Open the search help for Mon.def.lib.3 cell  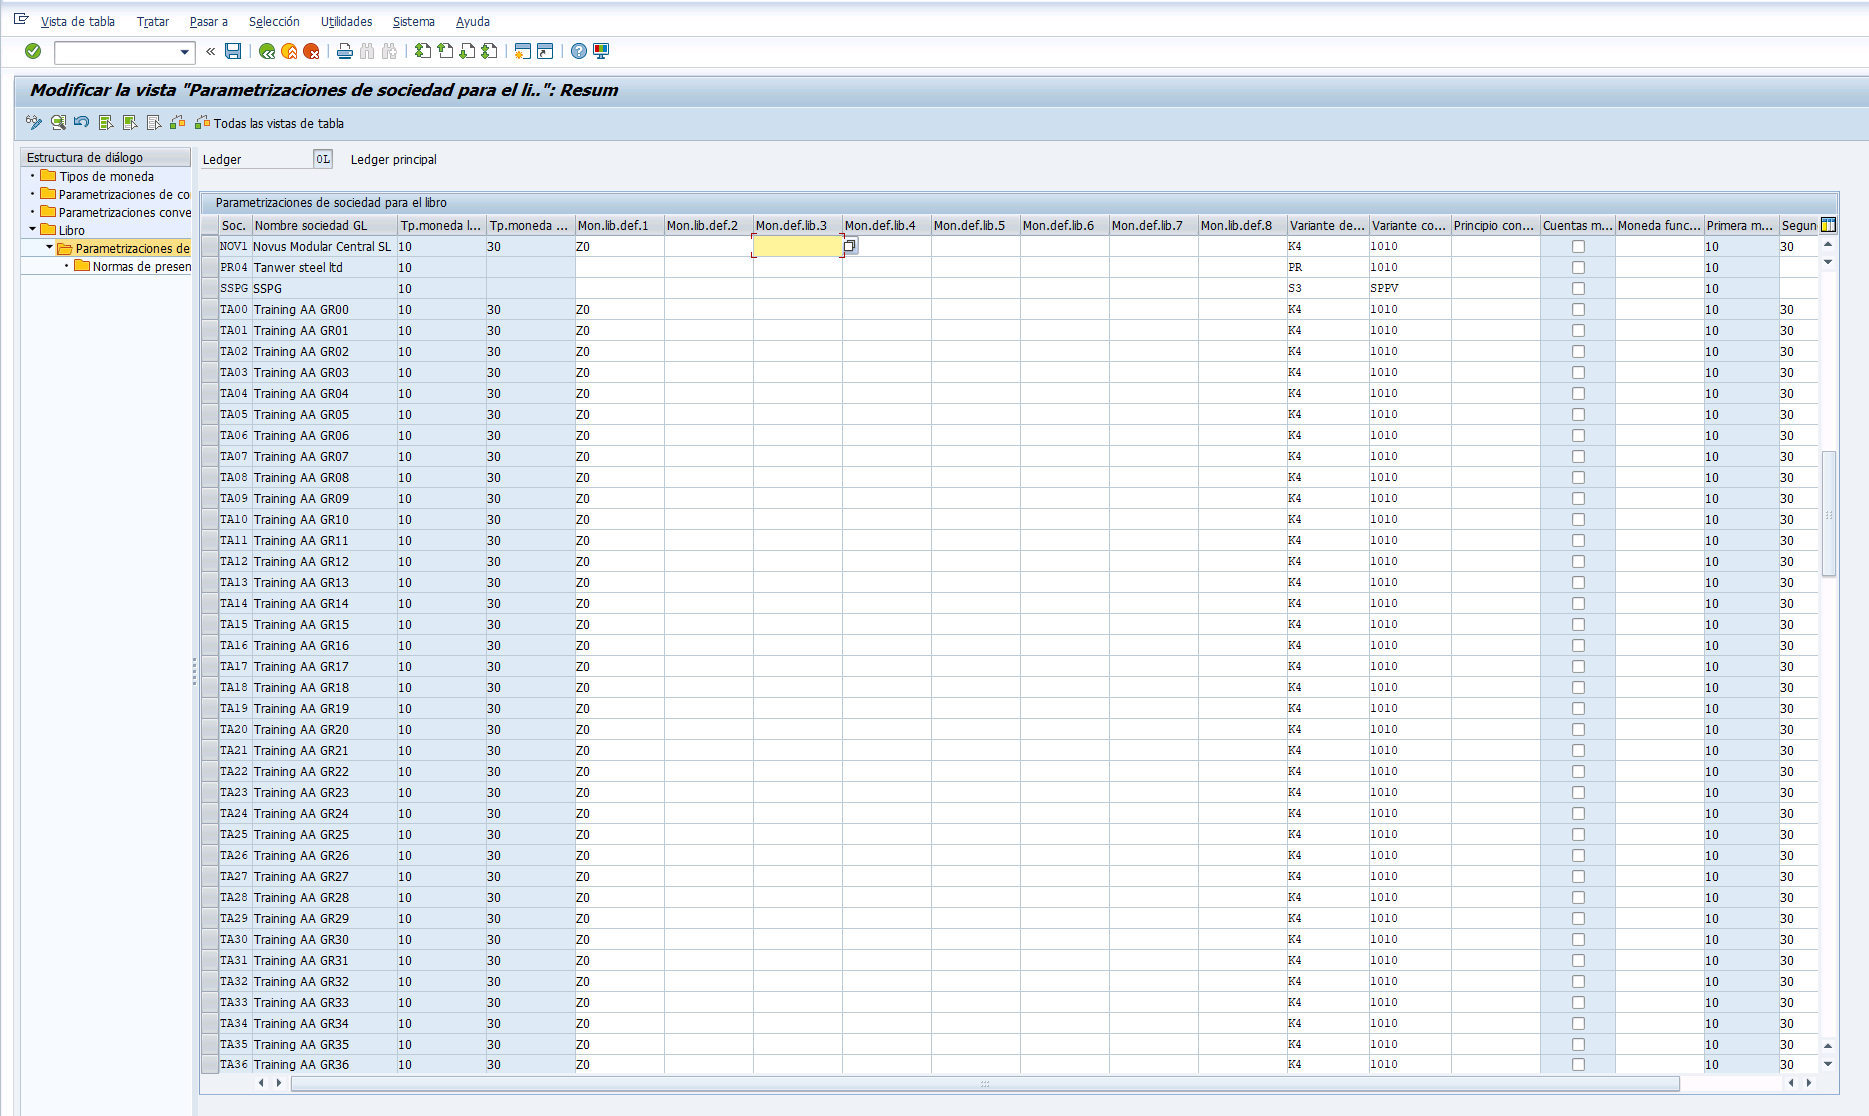click(x=850, y=245)
